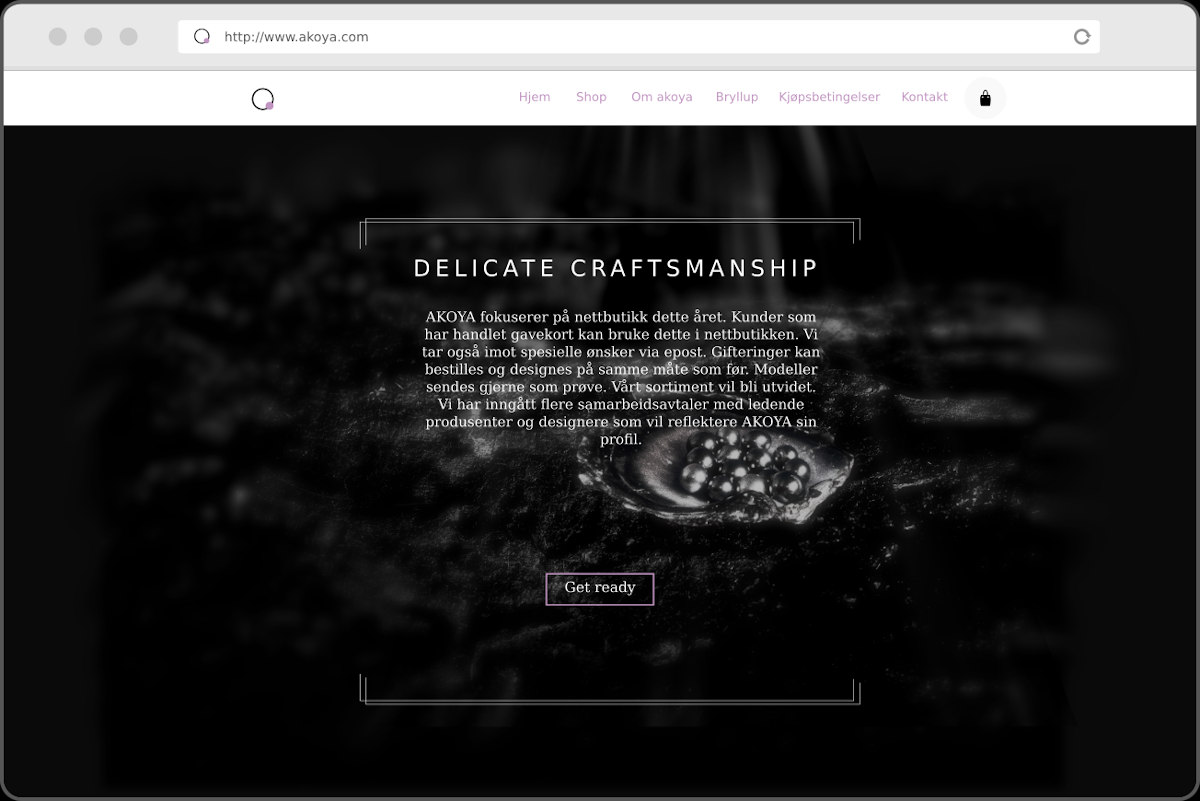View the Kjøpsbetingelser page

pos(829,97)
